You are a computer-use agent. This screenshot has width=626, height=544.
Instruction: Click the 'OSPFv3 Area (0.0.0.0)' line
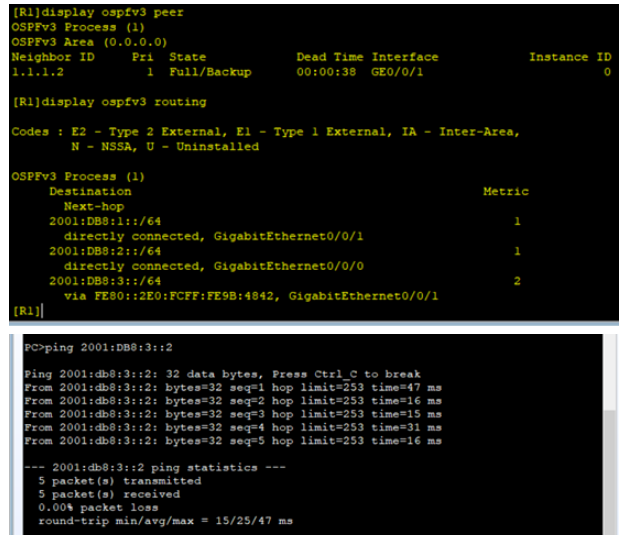[77, 42]
